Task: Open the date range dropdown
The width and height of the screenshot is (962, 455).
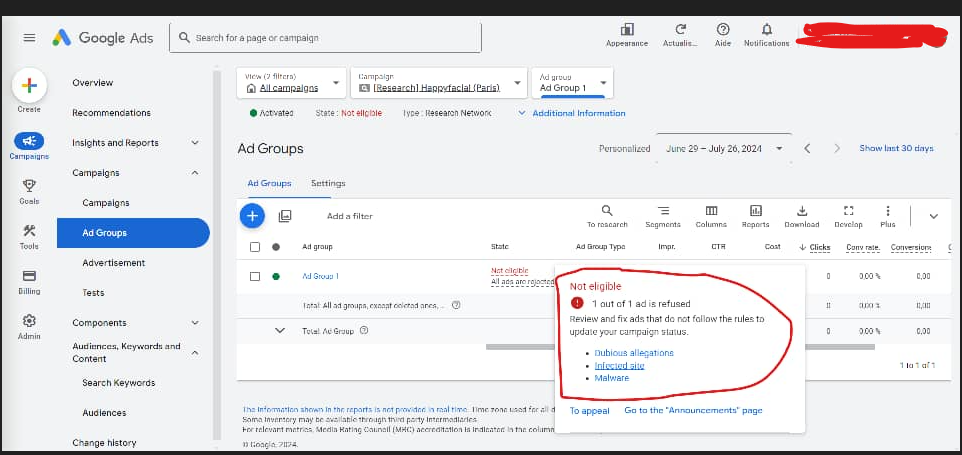Action: [724, 148]
